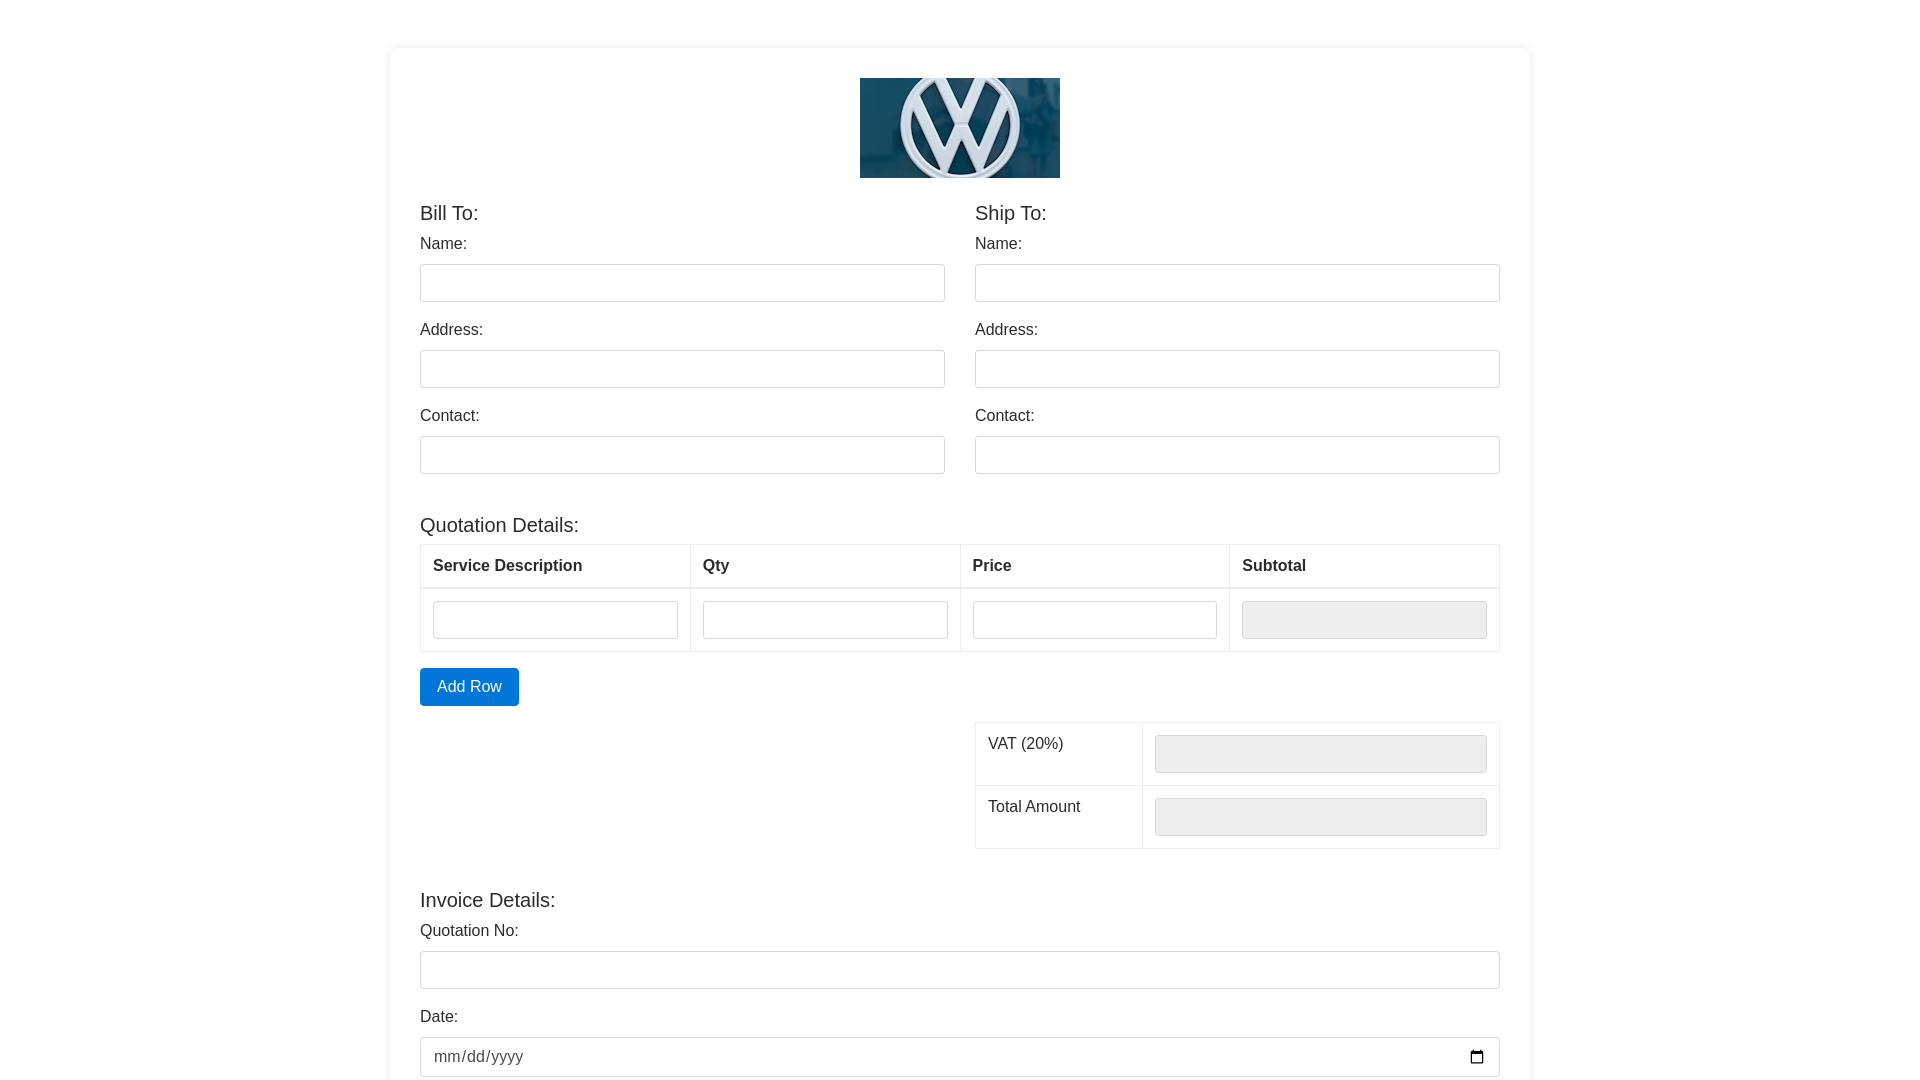Click the Service Description column header

507,566
